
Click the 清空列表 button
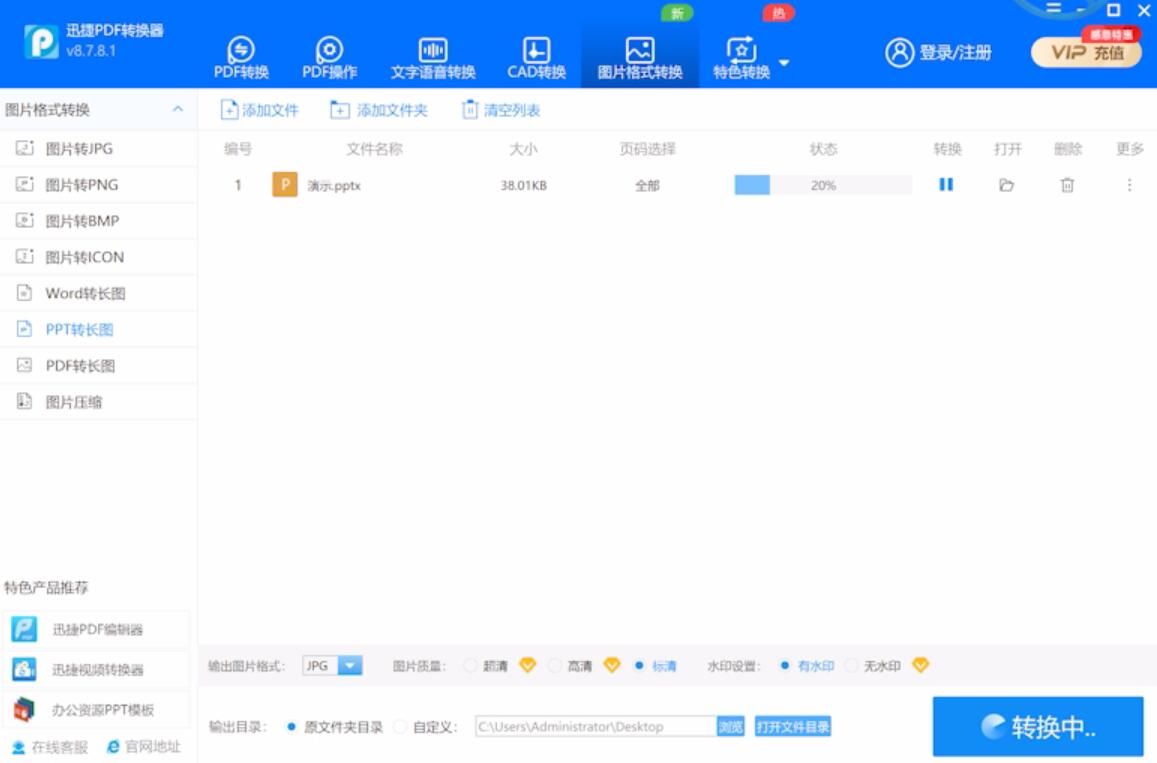click(x=501, y=110)
